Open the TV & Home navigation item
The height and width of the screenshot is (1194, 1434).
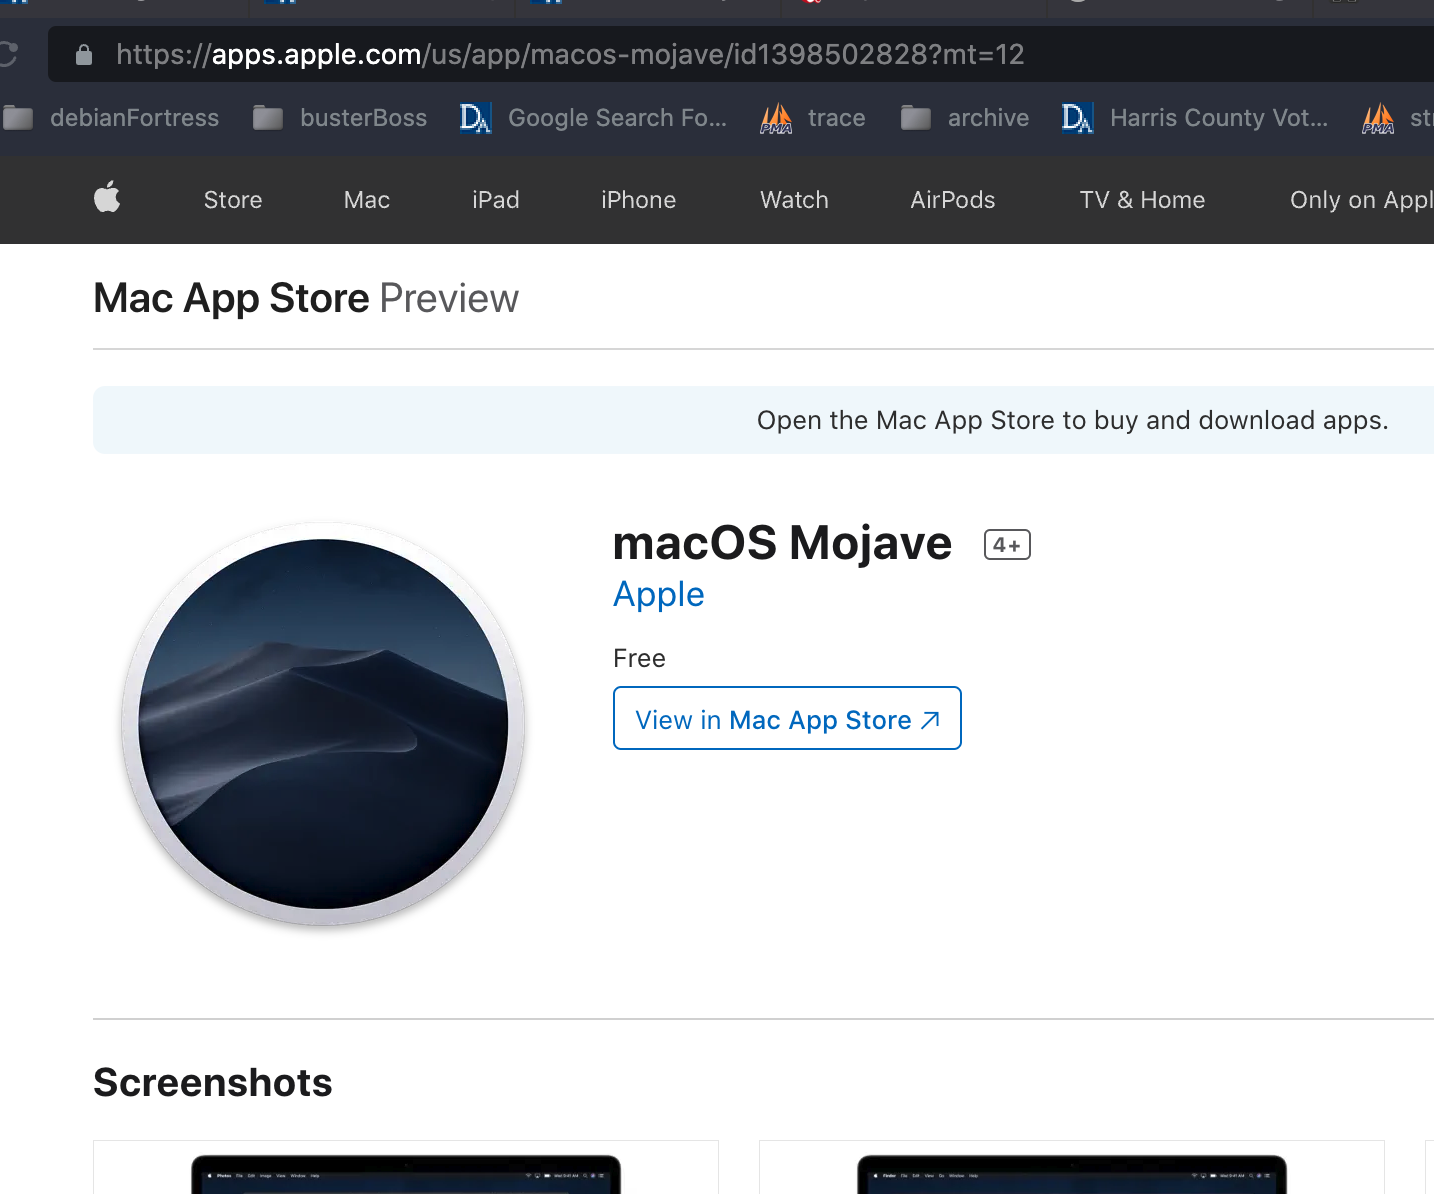tap(1143, 200)
